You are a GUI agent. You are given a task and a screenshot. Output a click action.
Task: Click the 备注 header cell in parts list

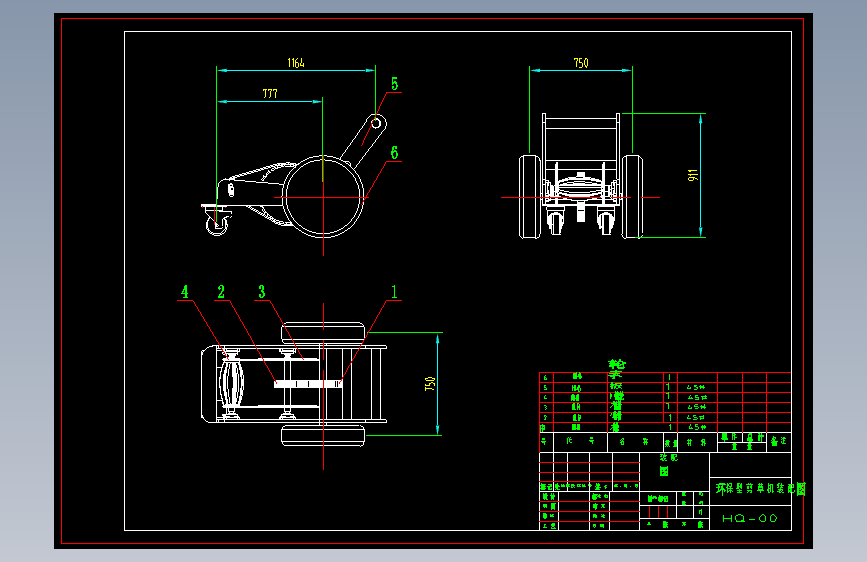click(779, 441)
